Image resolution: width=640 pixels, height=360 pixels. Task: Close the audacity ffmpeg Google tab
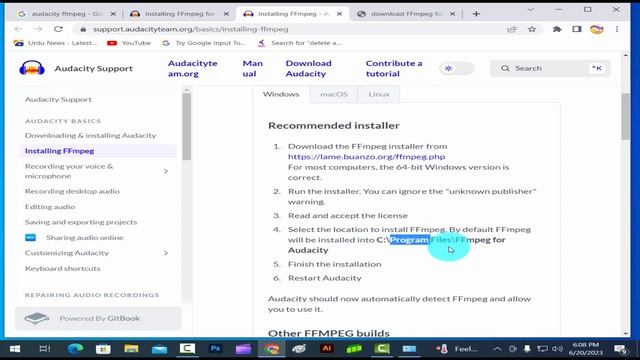coord(113,13)
